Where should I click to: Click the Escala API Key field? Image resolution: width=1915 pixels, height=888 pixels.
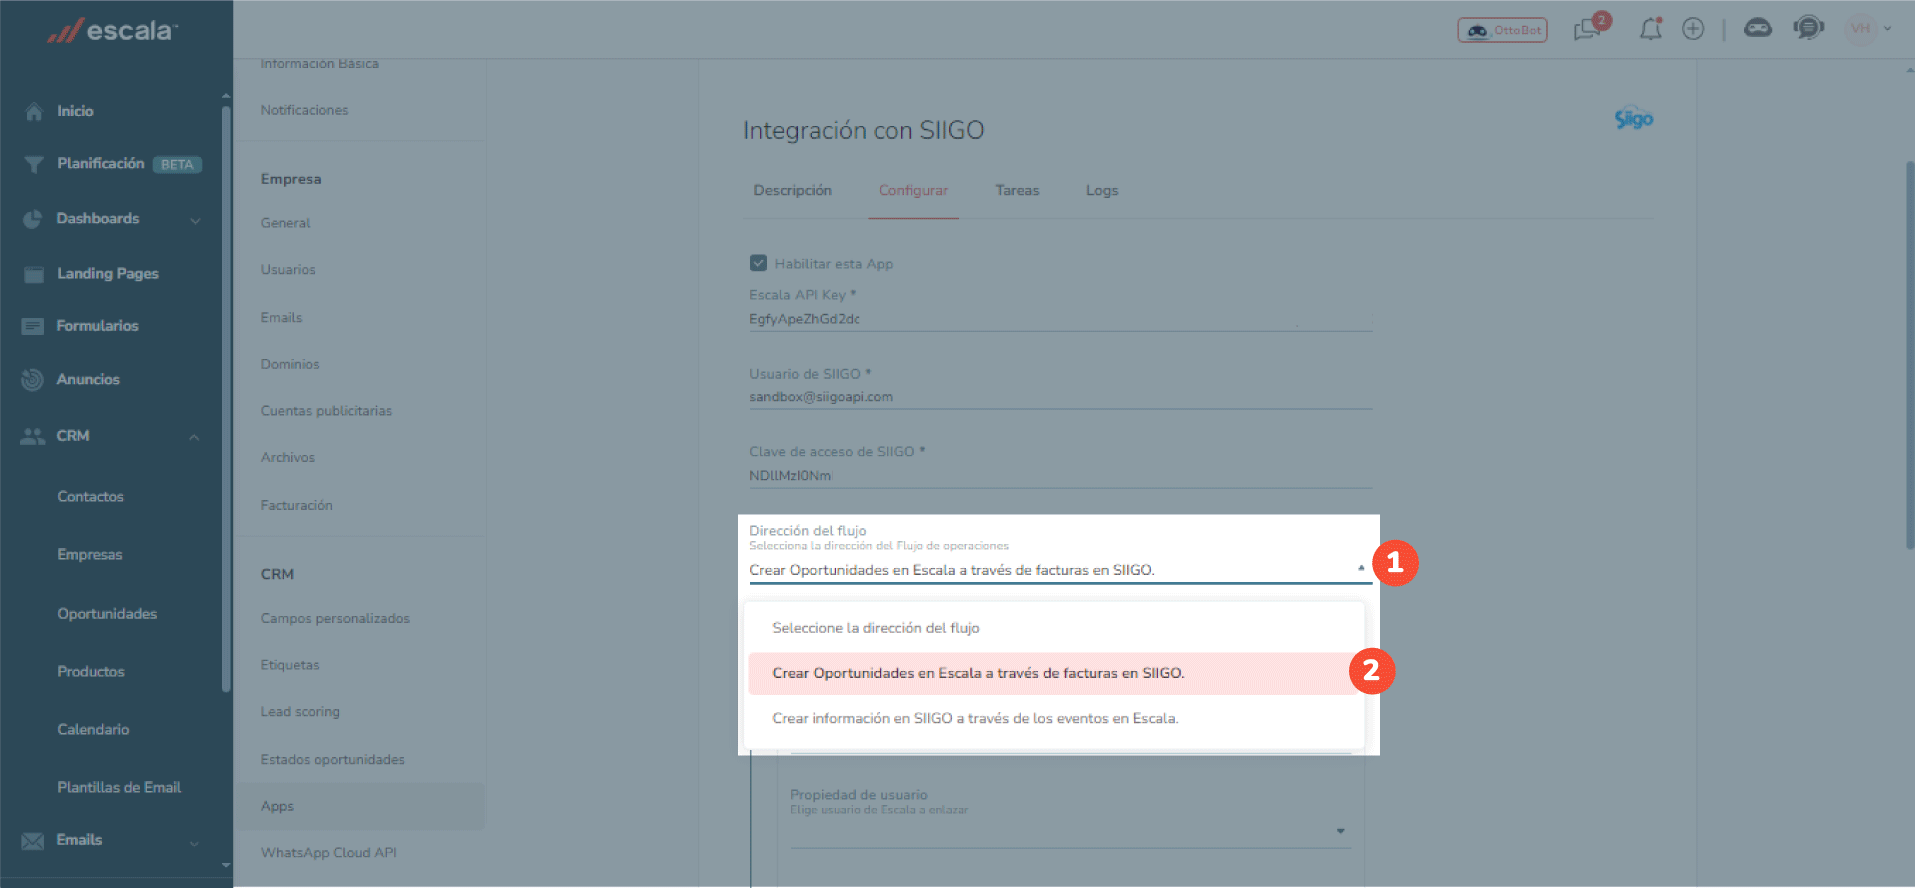(1060, 319)
